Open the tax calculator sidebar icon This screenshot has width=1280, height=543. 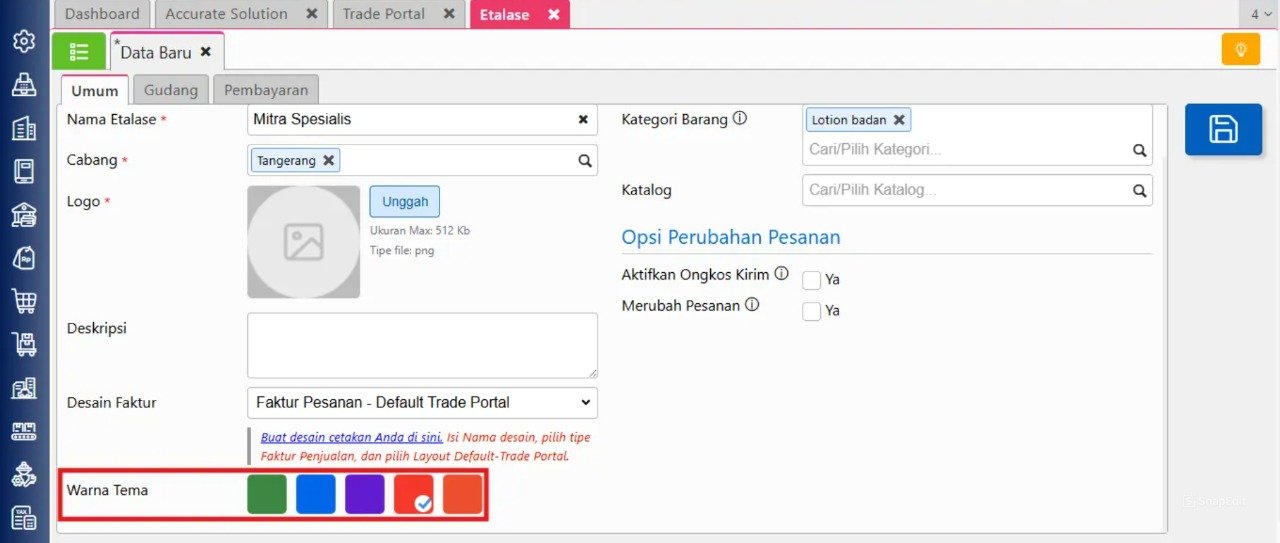click(24, 518)
